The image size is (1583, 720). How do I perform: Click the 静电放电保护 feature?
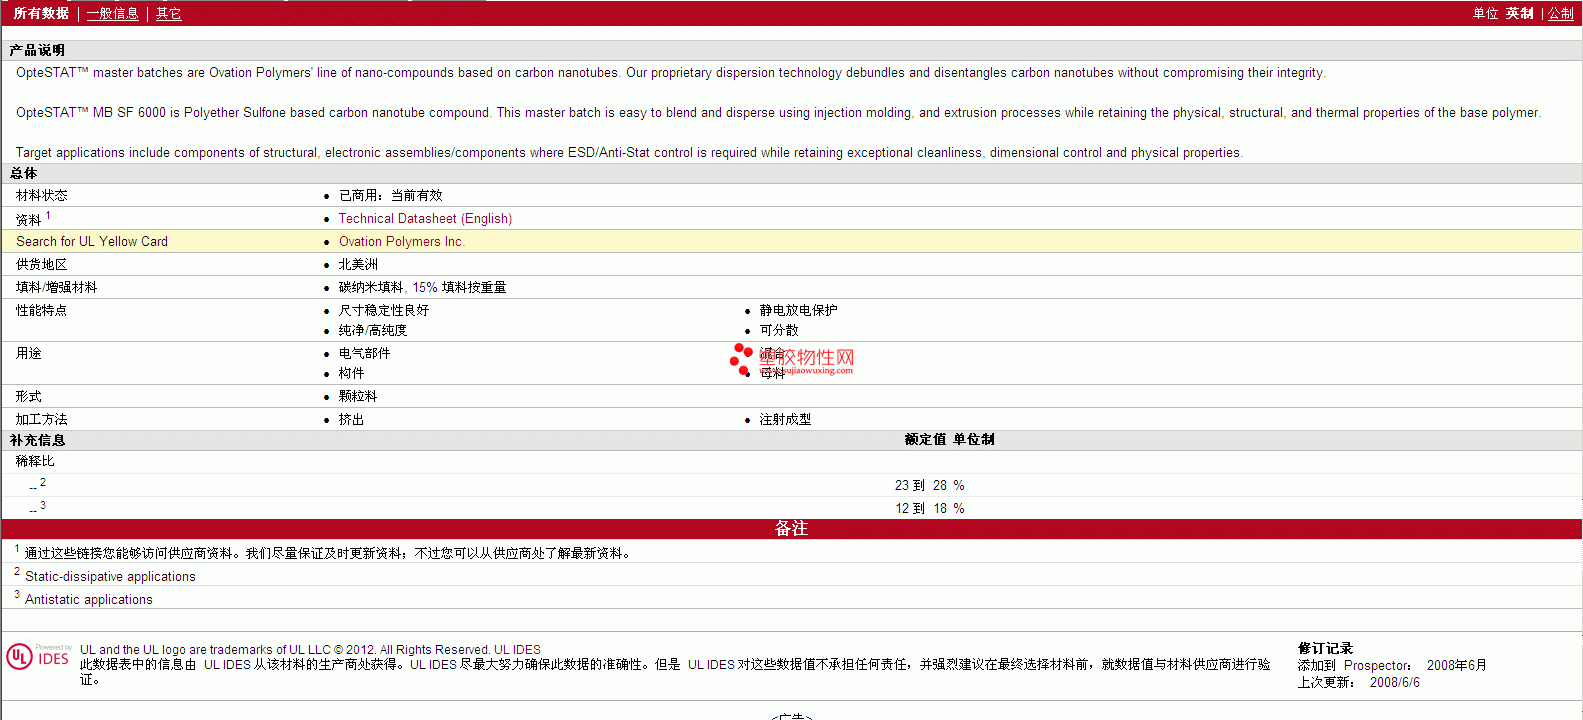click(798, 310)
